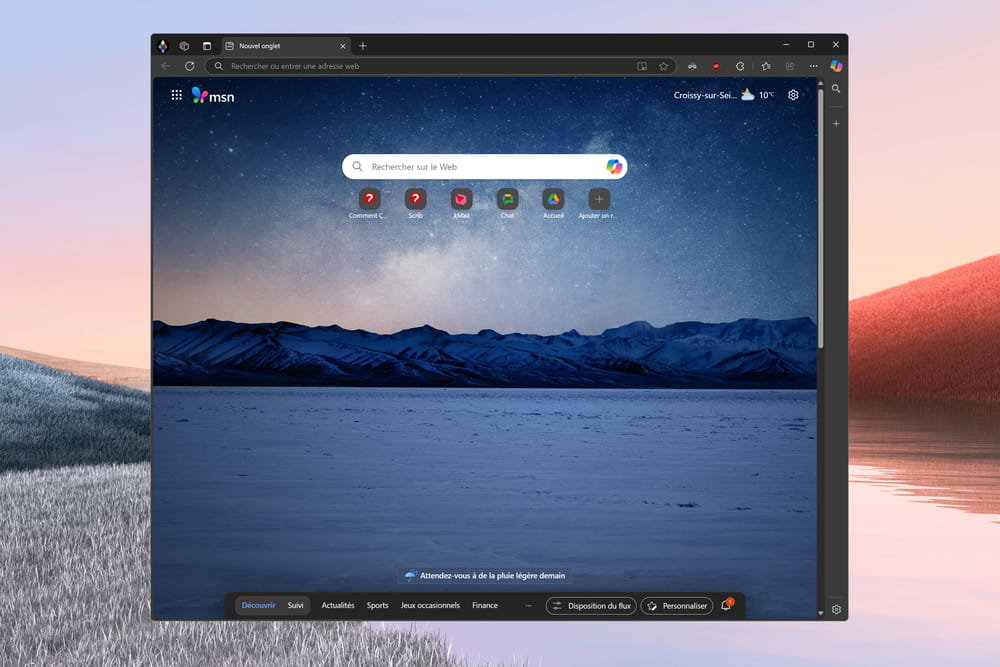Switch to the Suivi tab
The image size is (1000, 667).
[x=295, y=605]
